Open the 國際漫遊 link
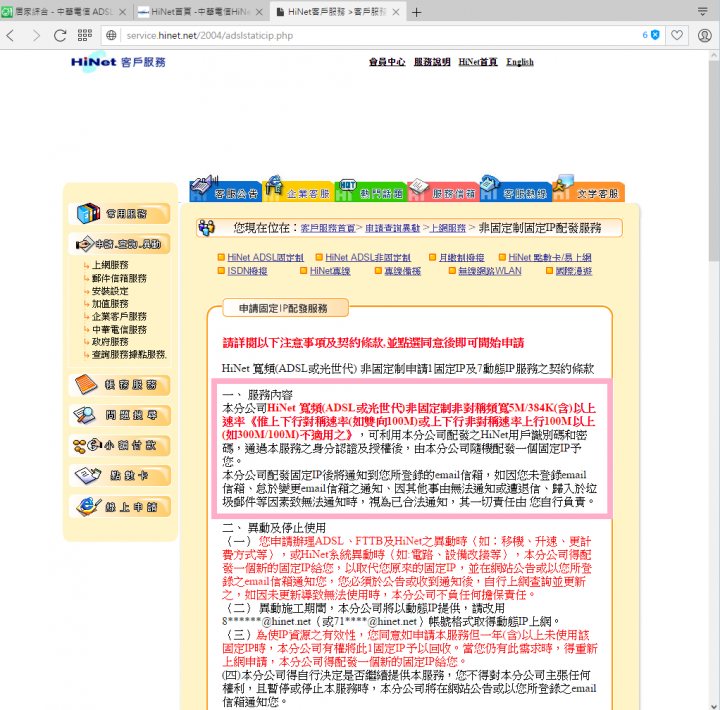The height and width of the screenshot is (710, 720). click(x=574, y=271)
